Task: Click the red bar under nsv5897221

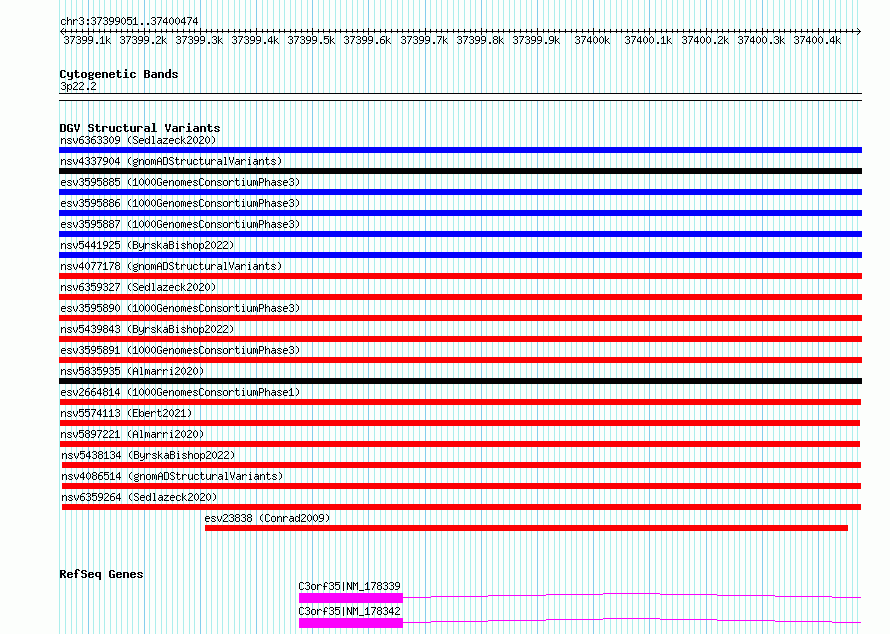Action: click(x=460, y=444)
